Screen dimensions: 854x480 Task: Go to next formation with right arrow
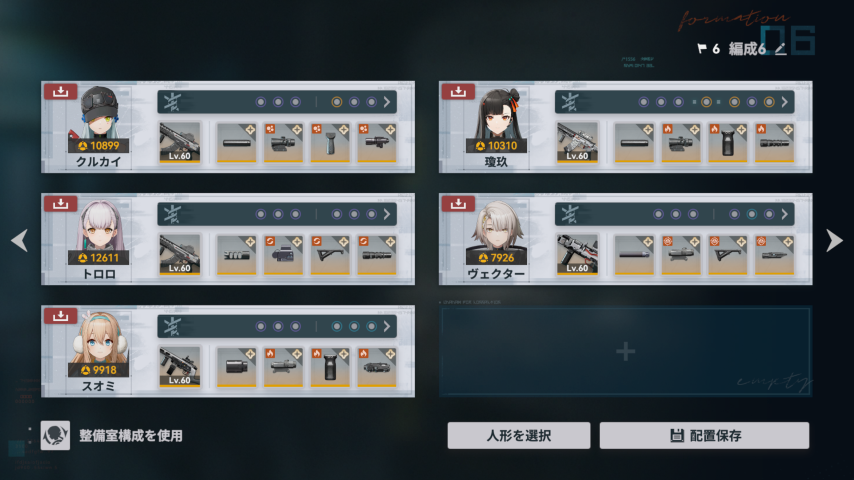coord(834,240)
